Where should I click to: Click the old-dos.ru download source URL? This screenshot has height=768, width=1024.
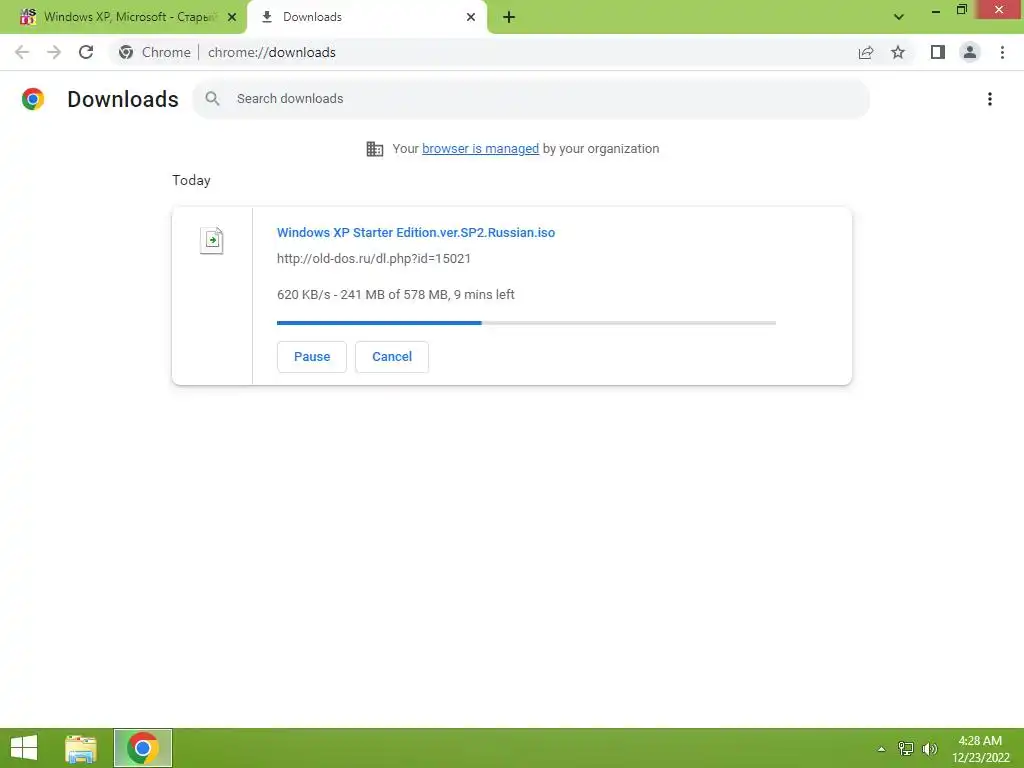374,259
